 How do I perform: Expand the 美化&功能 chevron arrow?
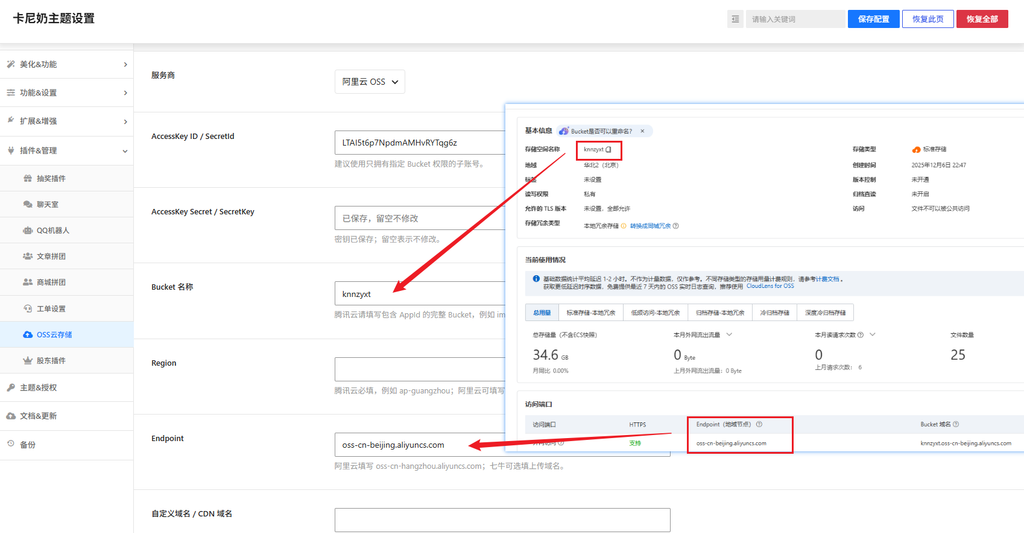125,65
